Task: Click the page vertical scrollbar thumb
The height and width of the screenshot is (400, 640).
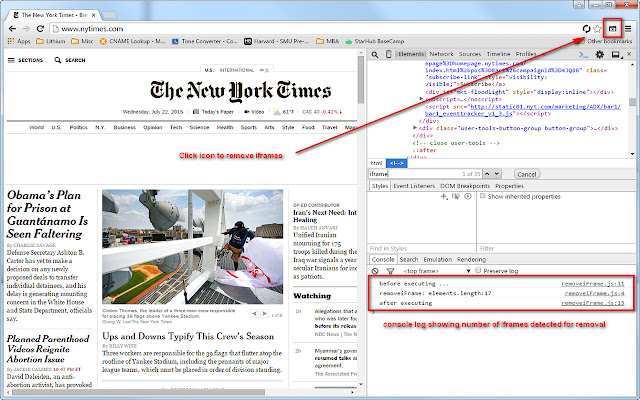Action: [360, 80]
